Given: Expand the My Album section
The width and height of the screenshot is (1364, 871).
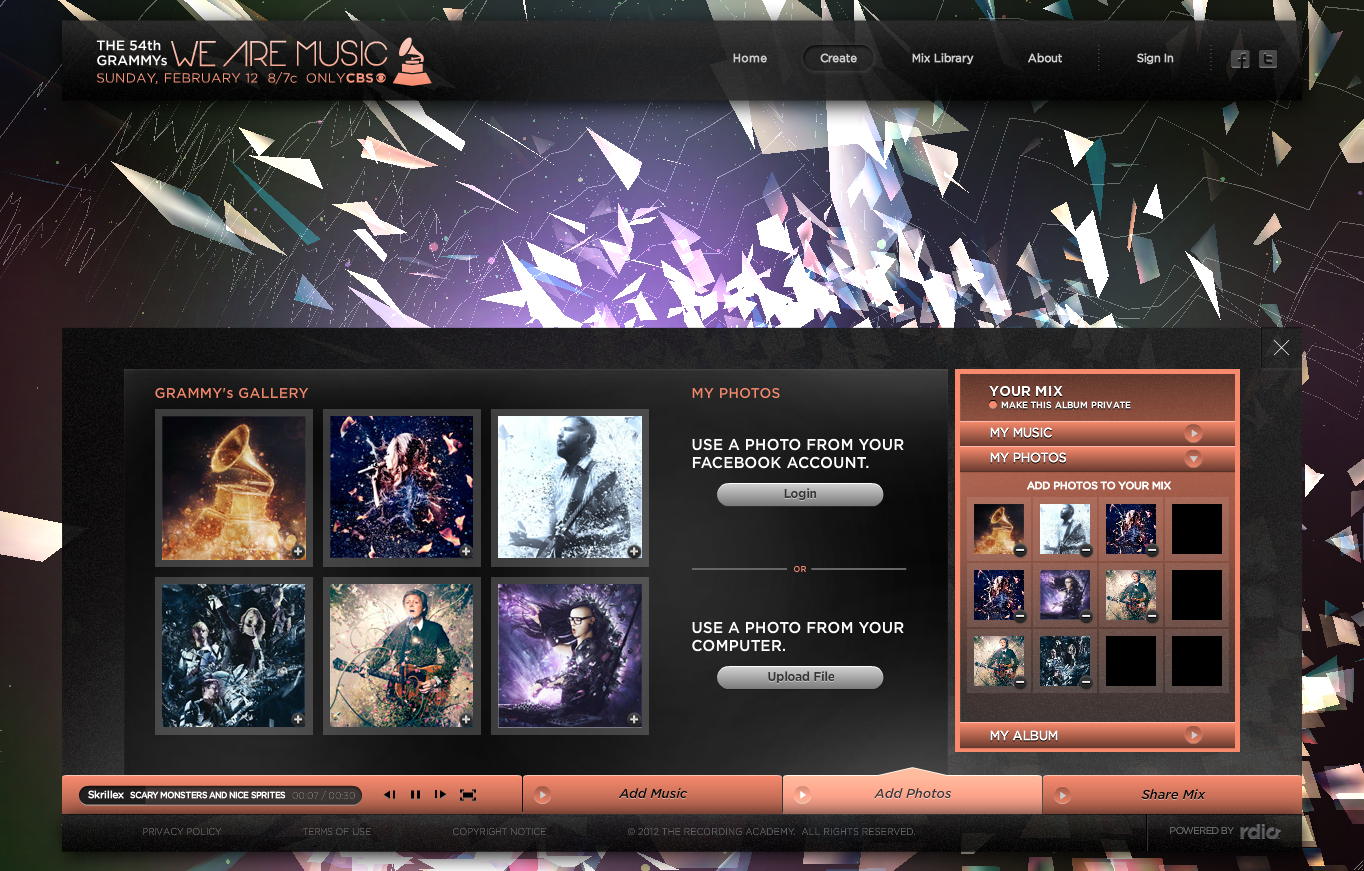Looking at the screenshot, I should (x=1193, y=735).
